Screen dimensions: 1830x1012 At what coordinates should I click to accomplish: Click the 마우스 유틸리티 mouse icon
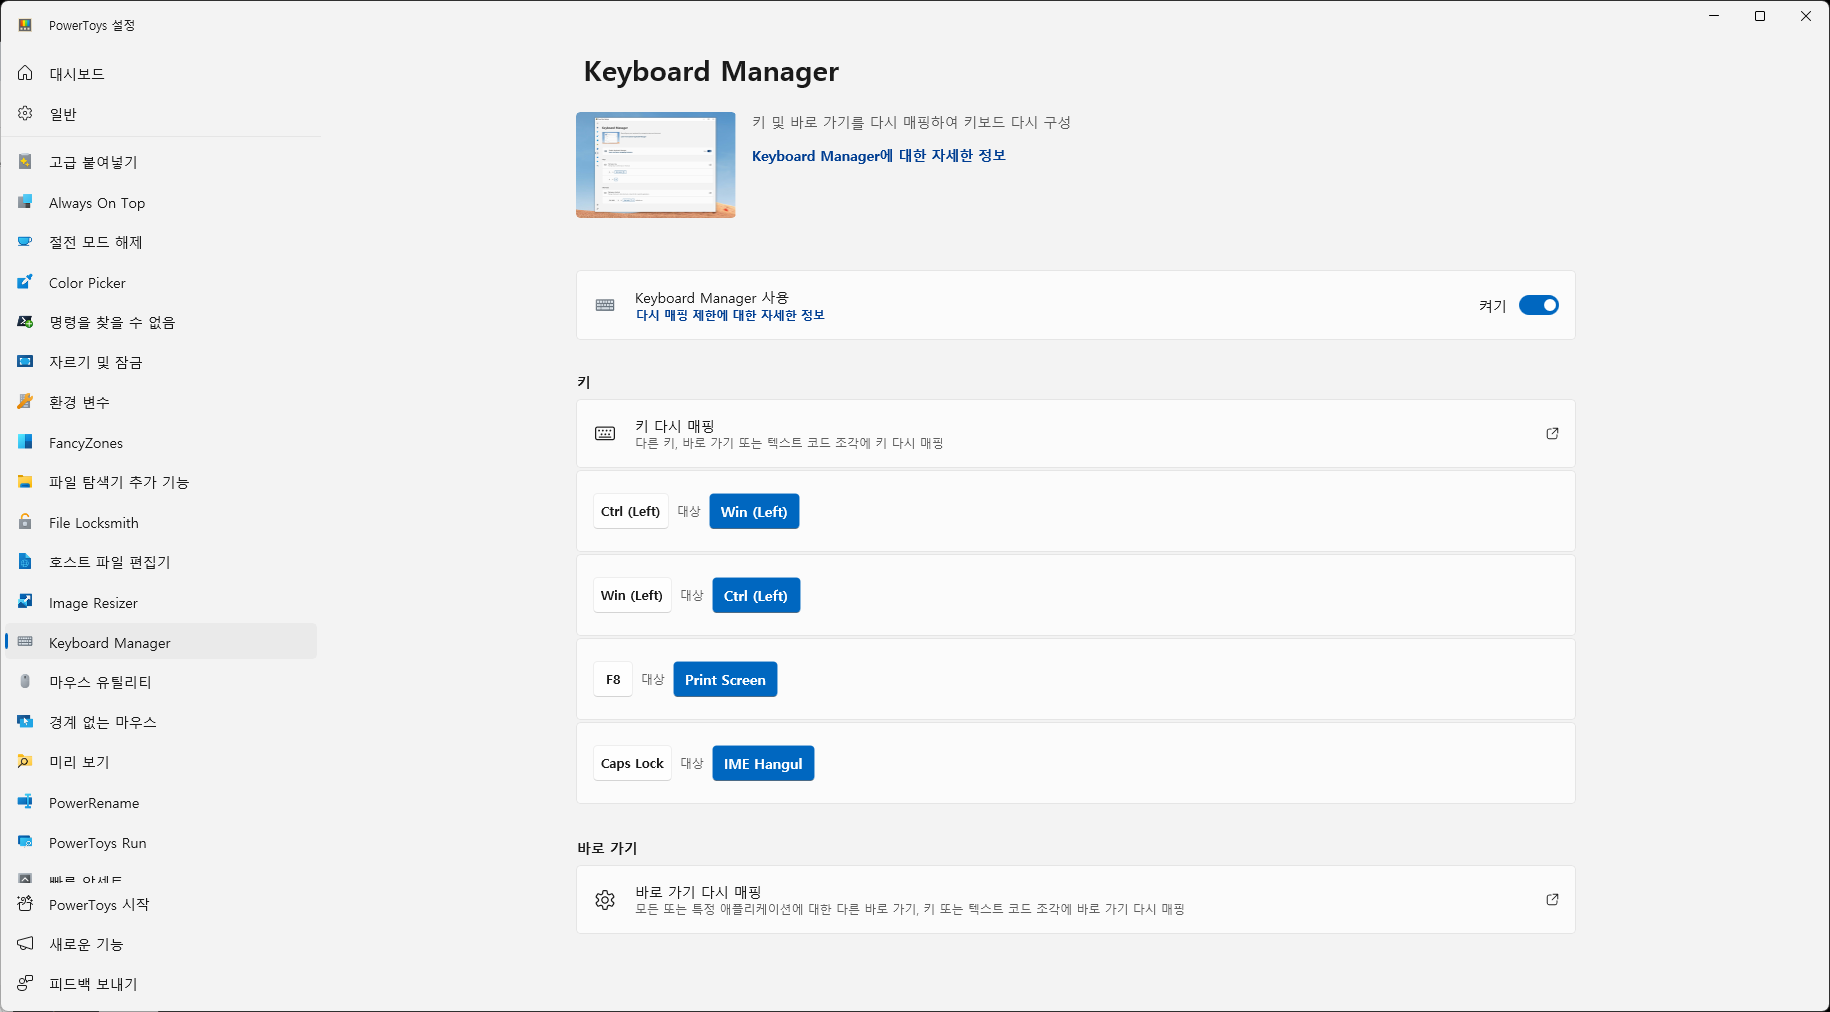[25, 682]
